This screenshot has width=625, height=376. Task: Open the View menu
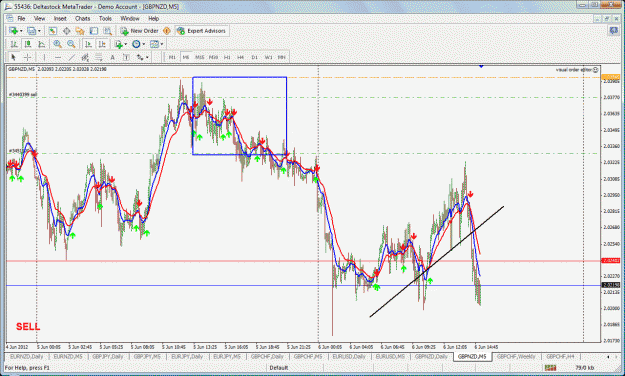click(39, 18)
